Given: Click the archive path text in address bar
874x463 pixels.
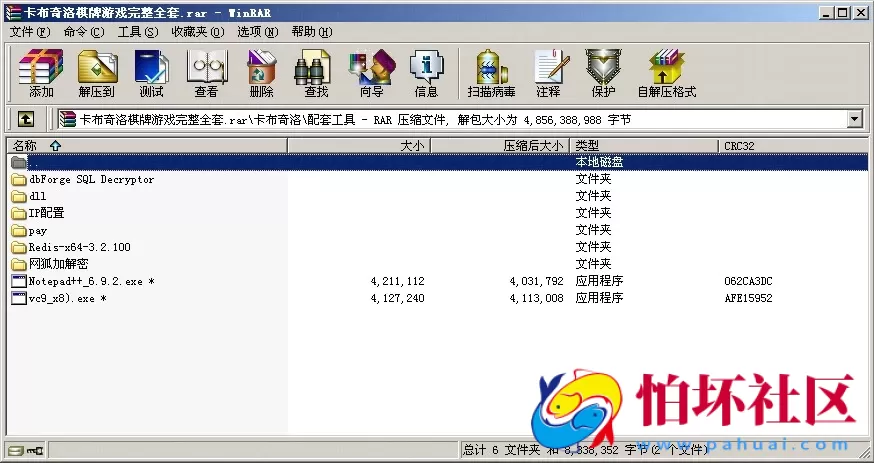Looking at the screenshot, I should (355, 119).
